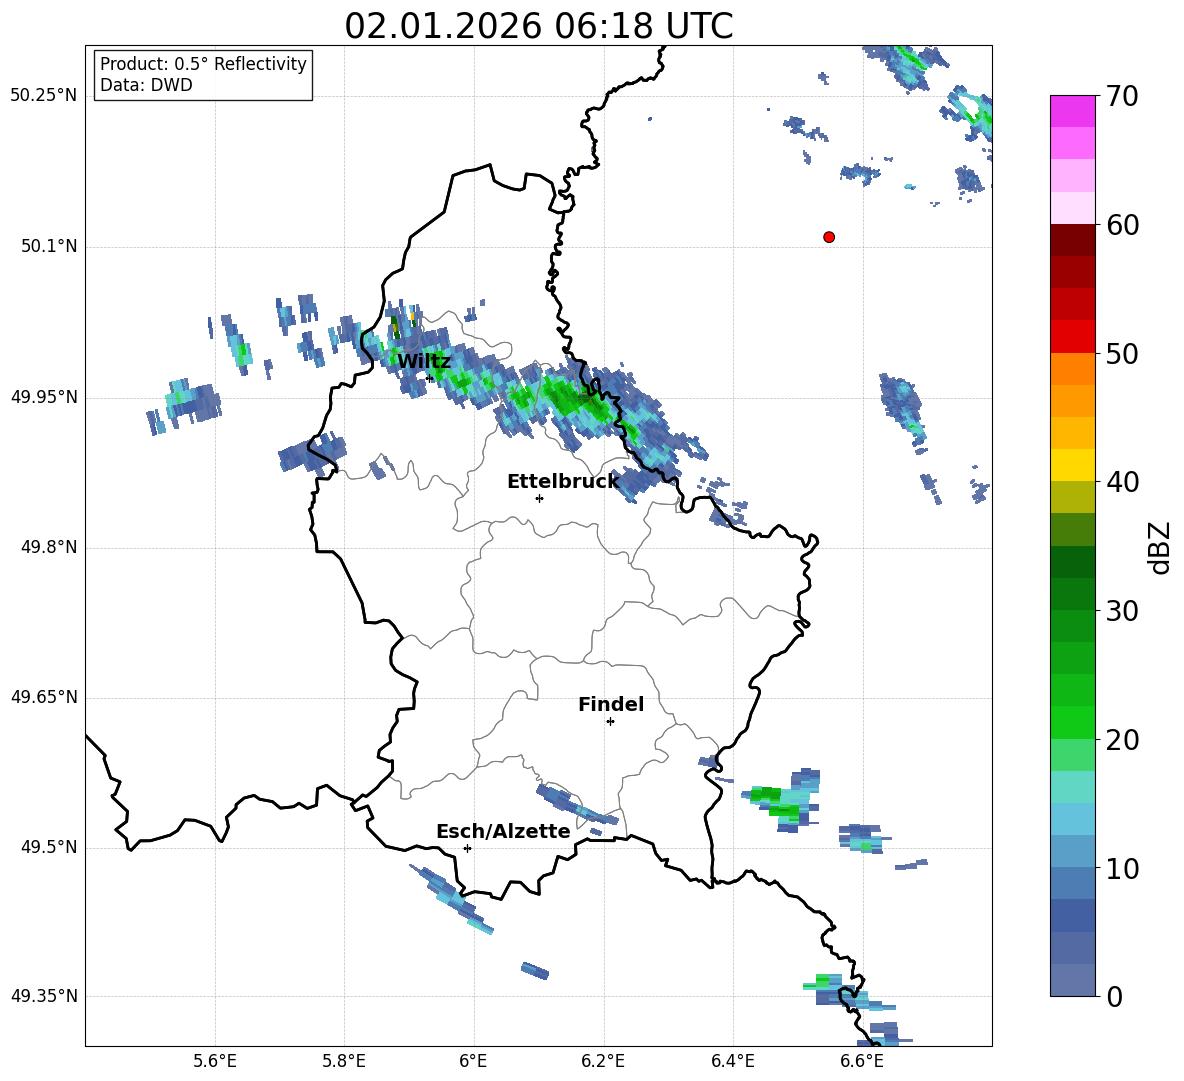Click the 50.25°N latitude label
The height and width of the screenshot is (1081, 1184).
click(x=44, y=95)
